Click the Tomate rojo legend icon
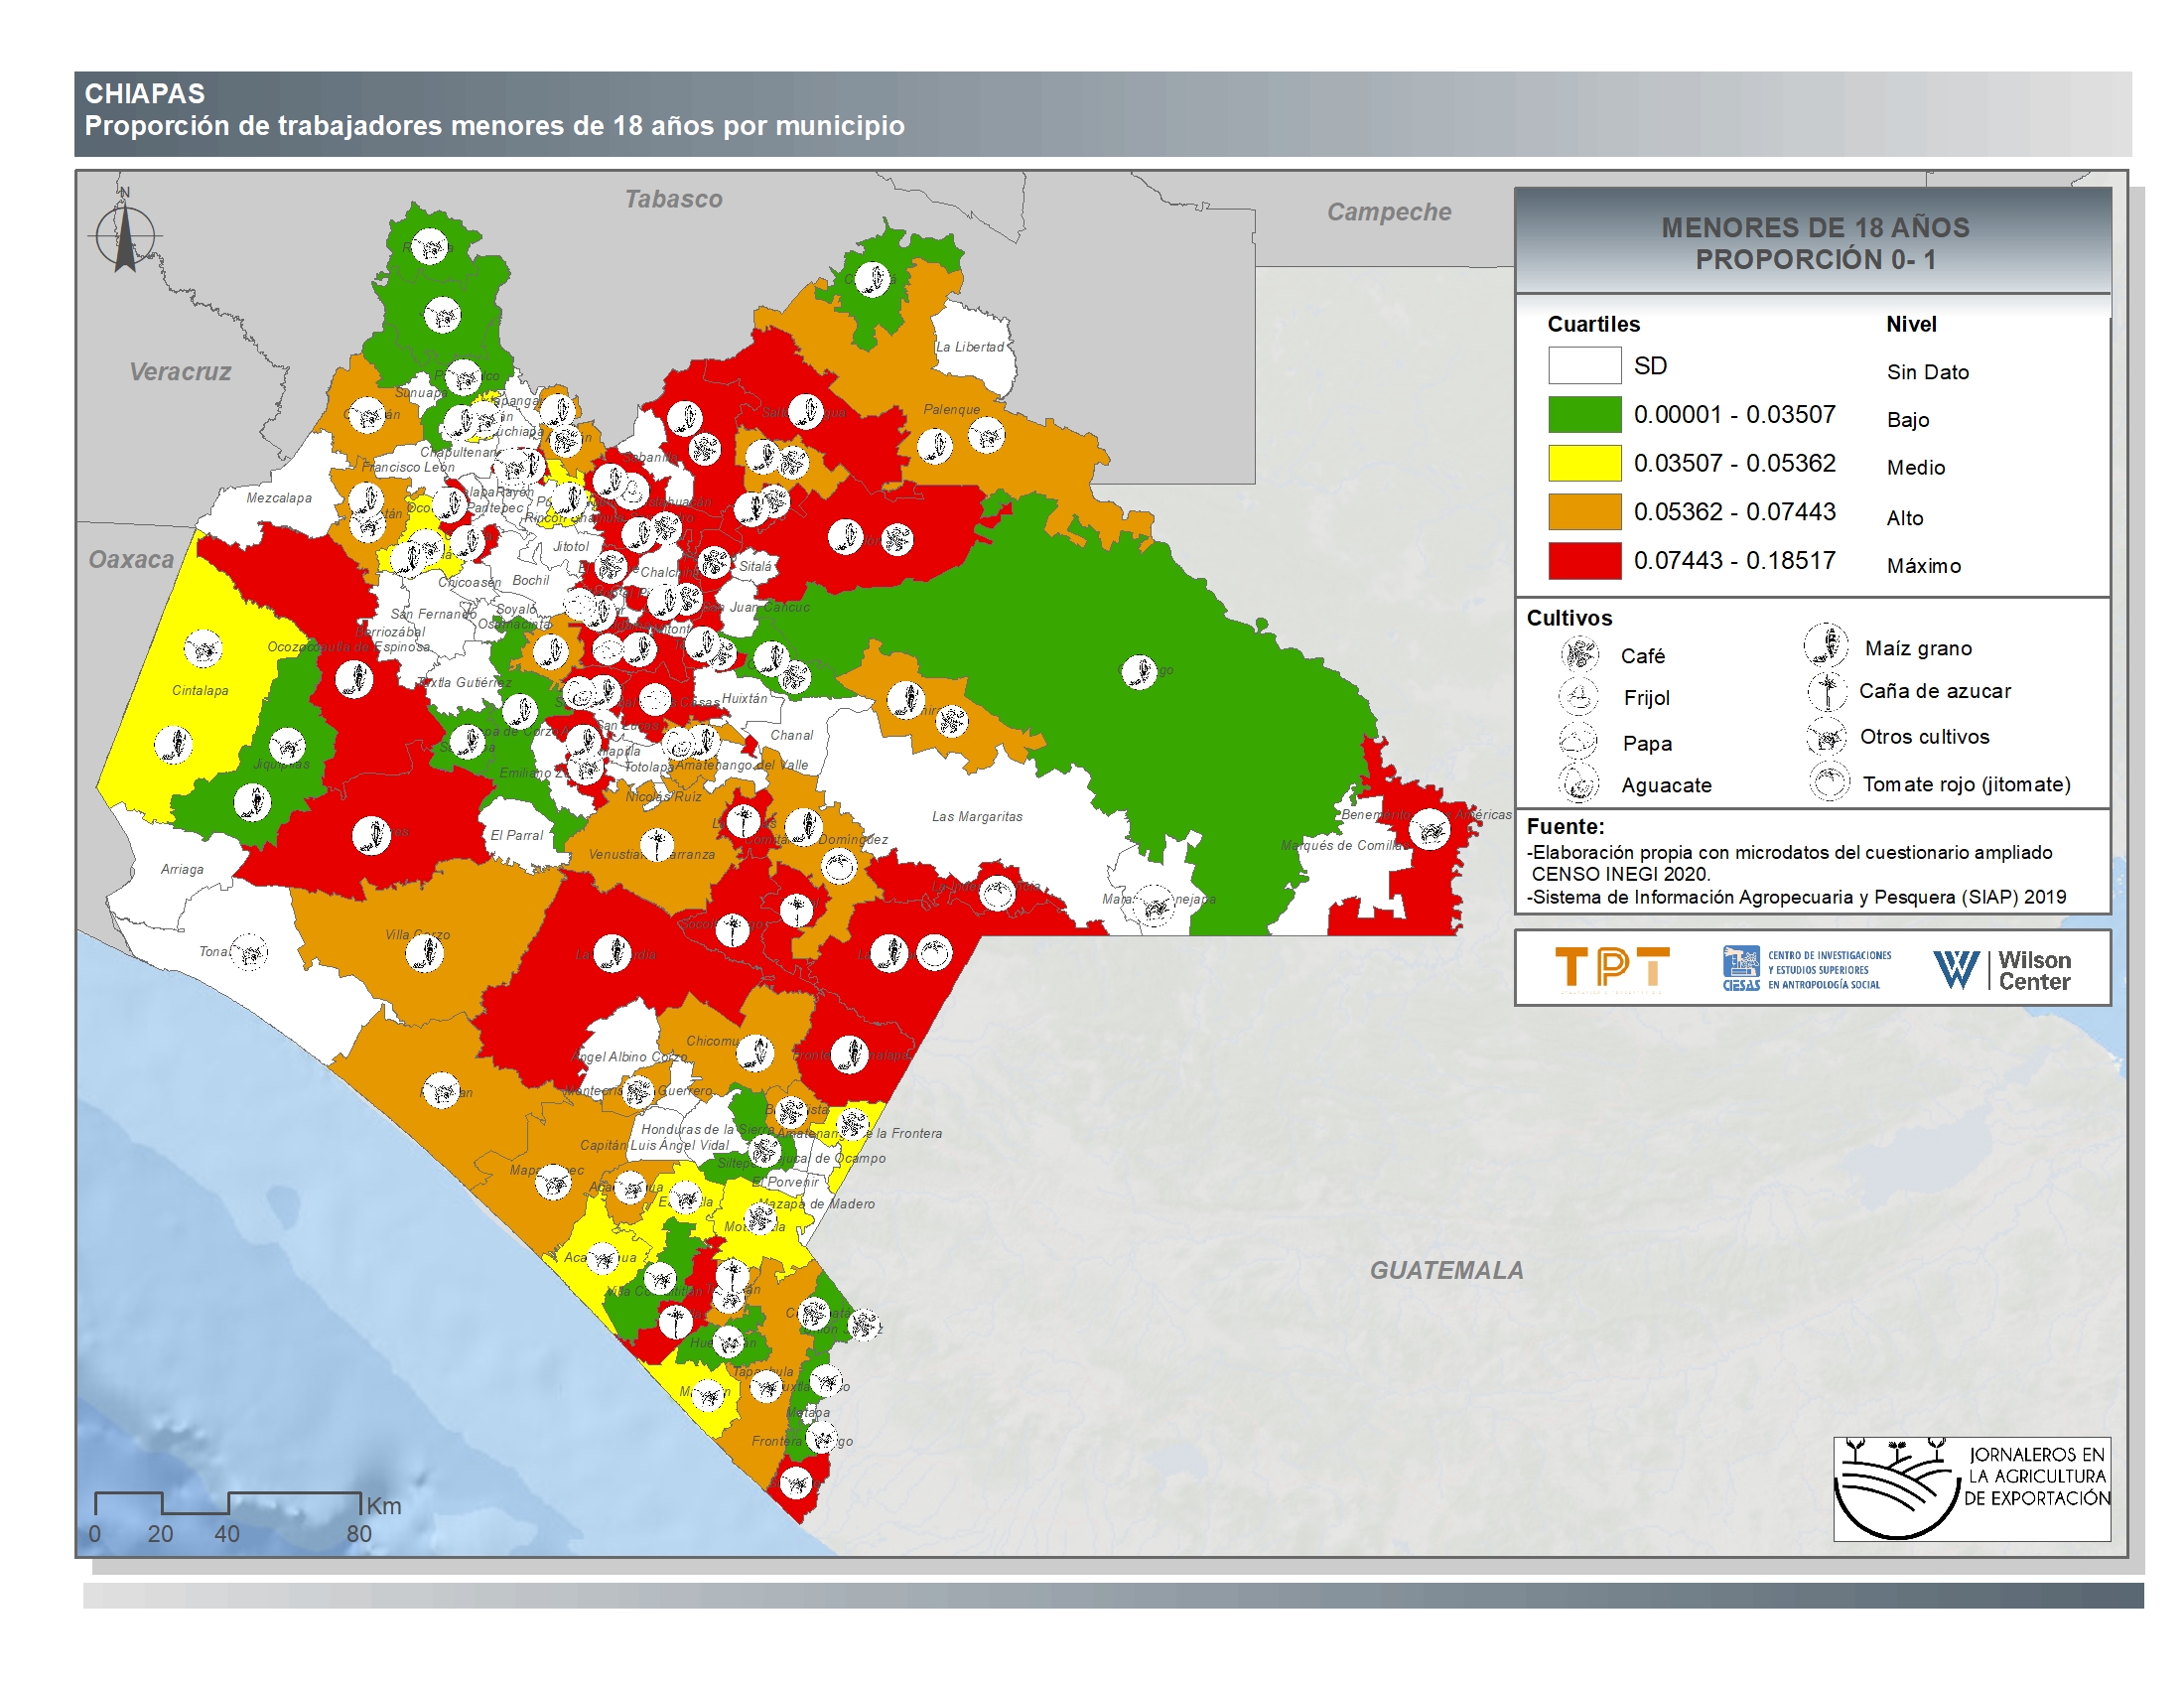Viewport: 2184px width, 1688px height. coord(1829,782)
